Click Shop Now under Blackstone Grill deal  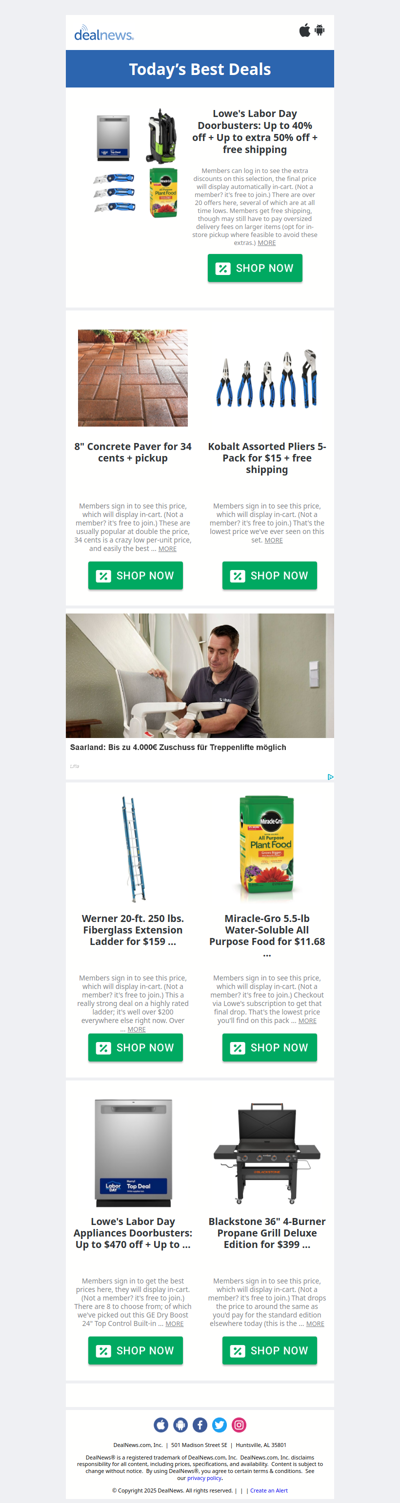click(x=269, y=1350)
